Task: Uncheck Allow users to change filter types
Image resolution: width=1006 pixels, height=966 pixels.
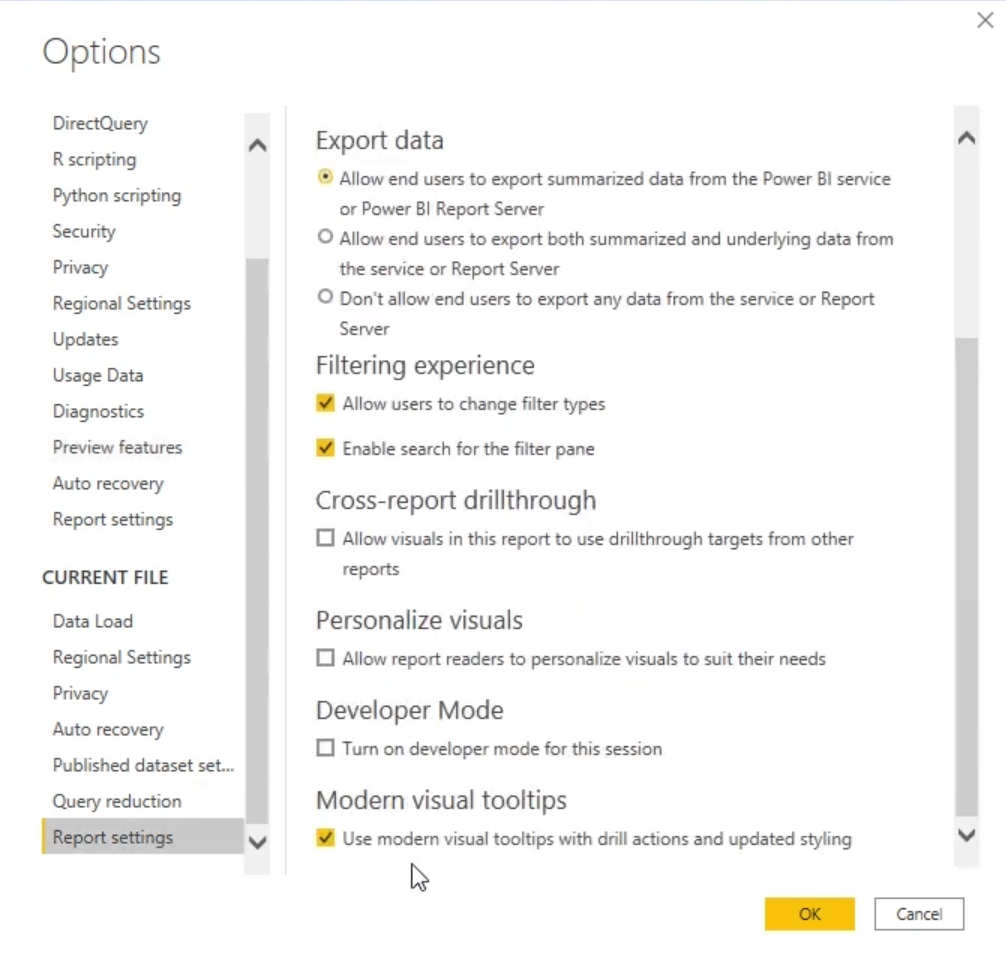Action: point(325,403)
